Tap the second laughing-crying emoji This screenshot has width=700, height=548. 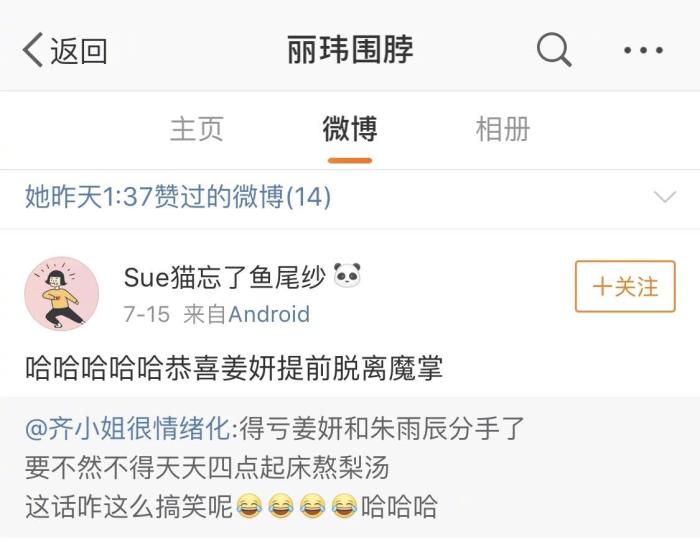pyautogui.click(x=281, y=506)
